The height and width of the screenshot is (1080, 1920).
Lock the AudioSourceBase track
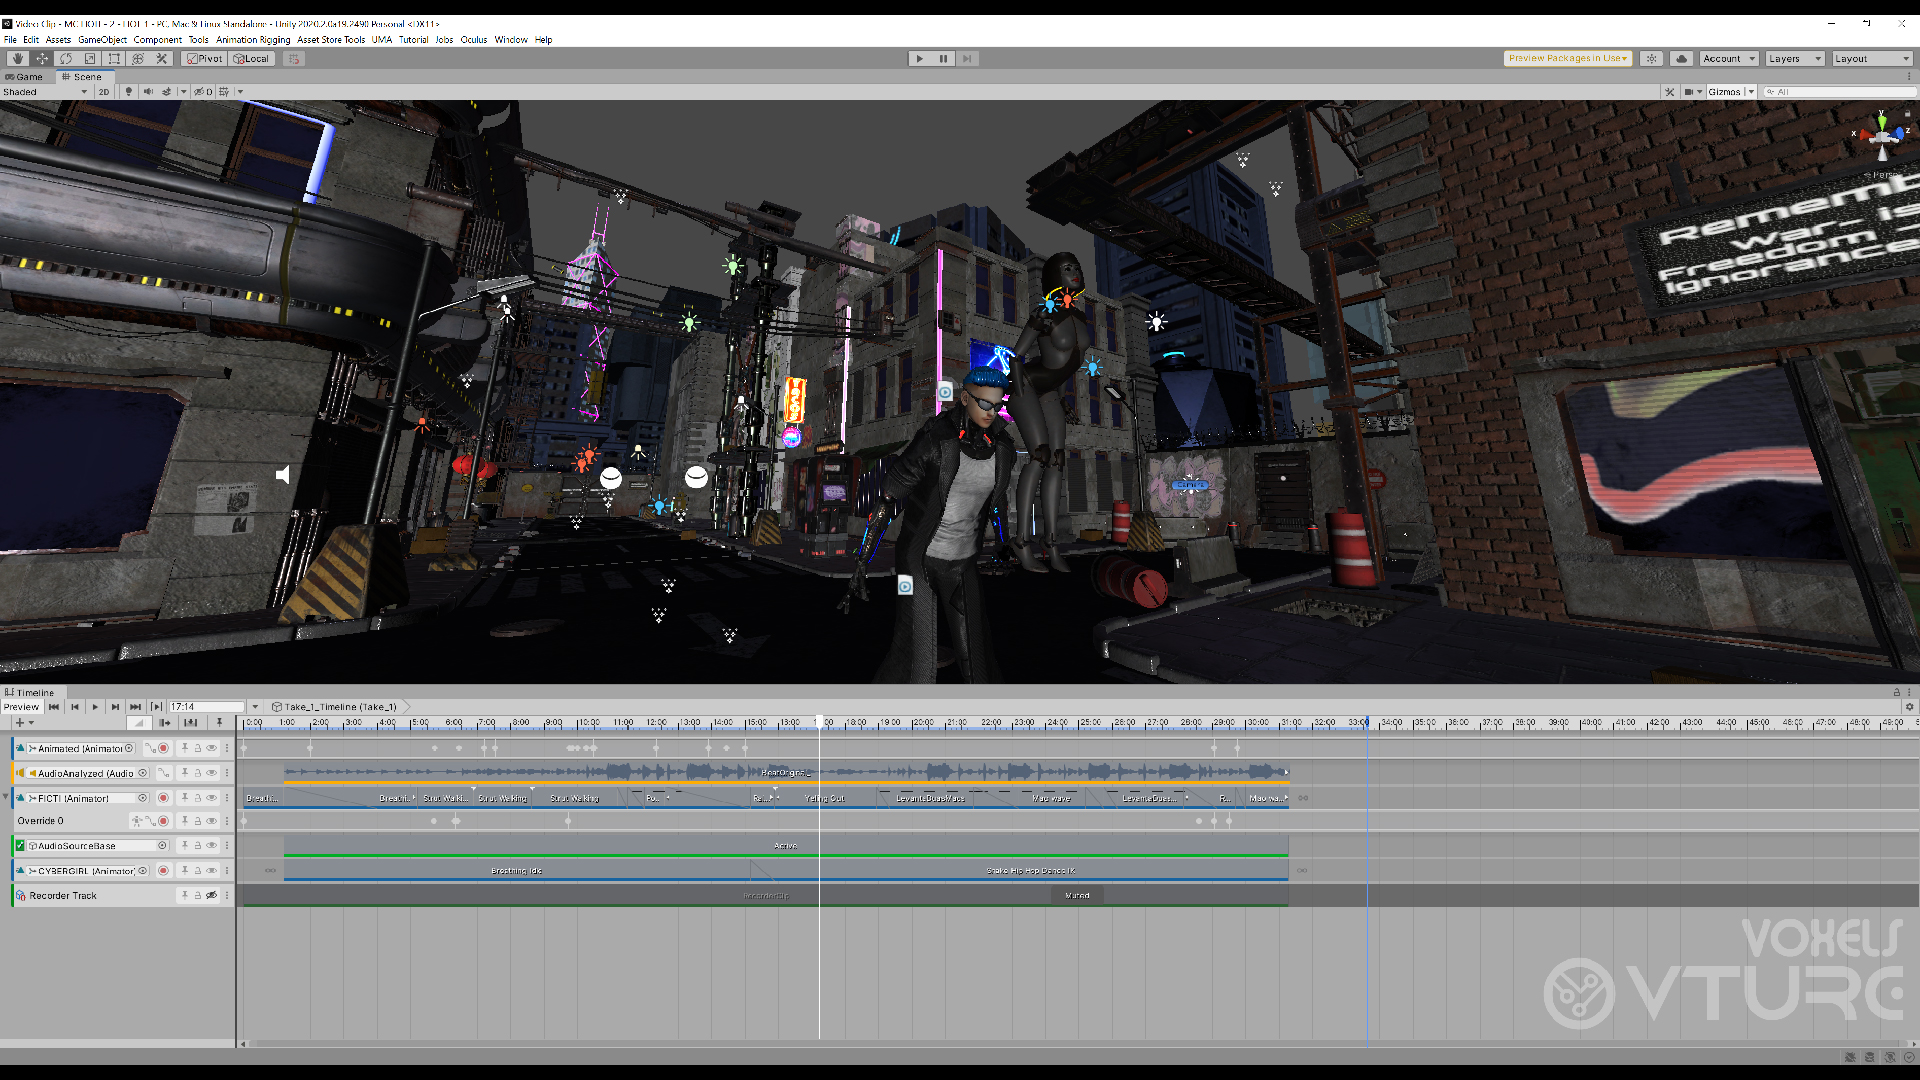point(198,846)
